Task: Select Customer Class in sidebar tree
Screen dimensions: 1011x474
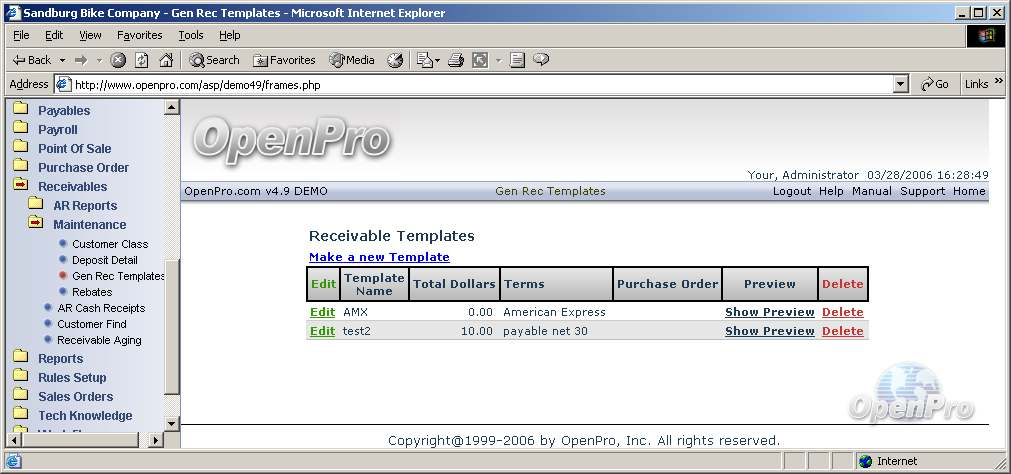Action: (x=110, y=244)
